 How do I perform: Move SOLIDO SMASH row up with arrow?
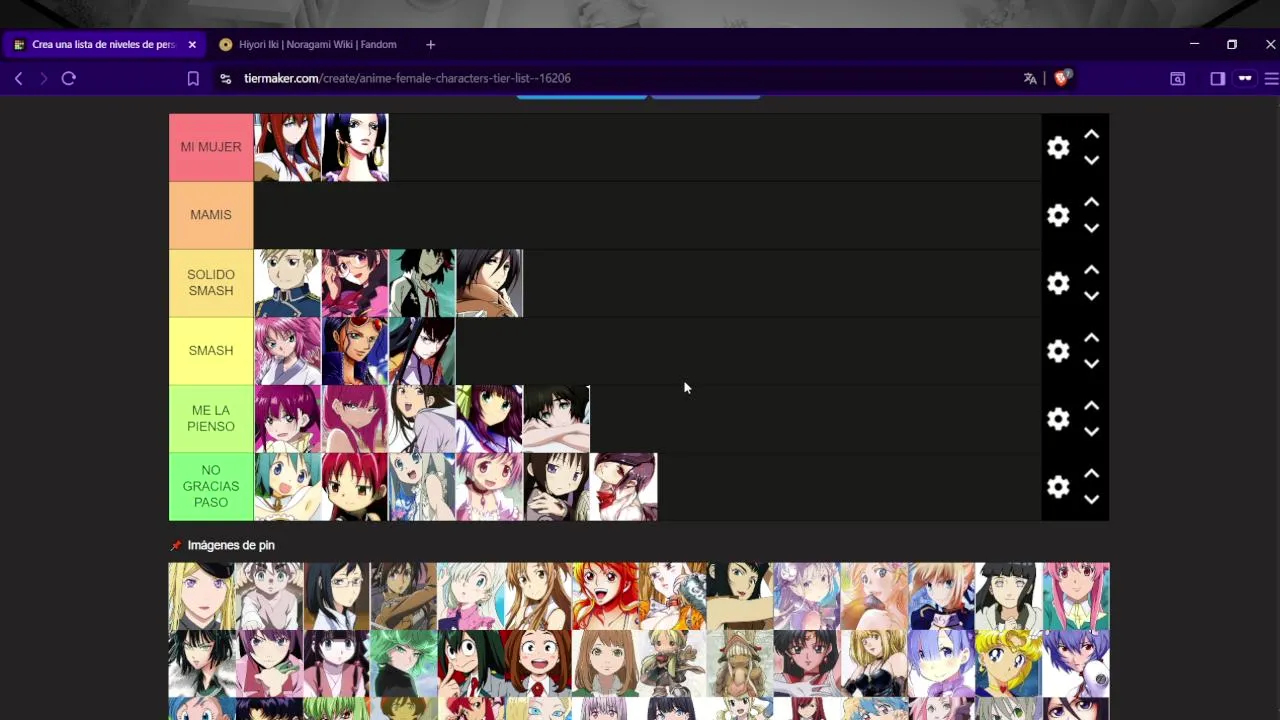click(x=1092, y=270)
